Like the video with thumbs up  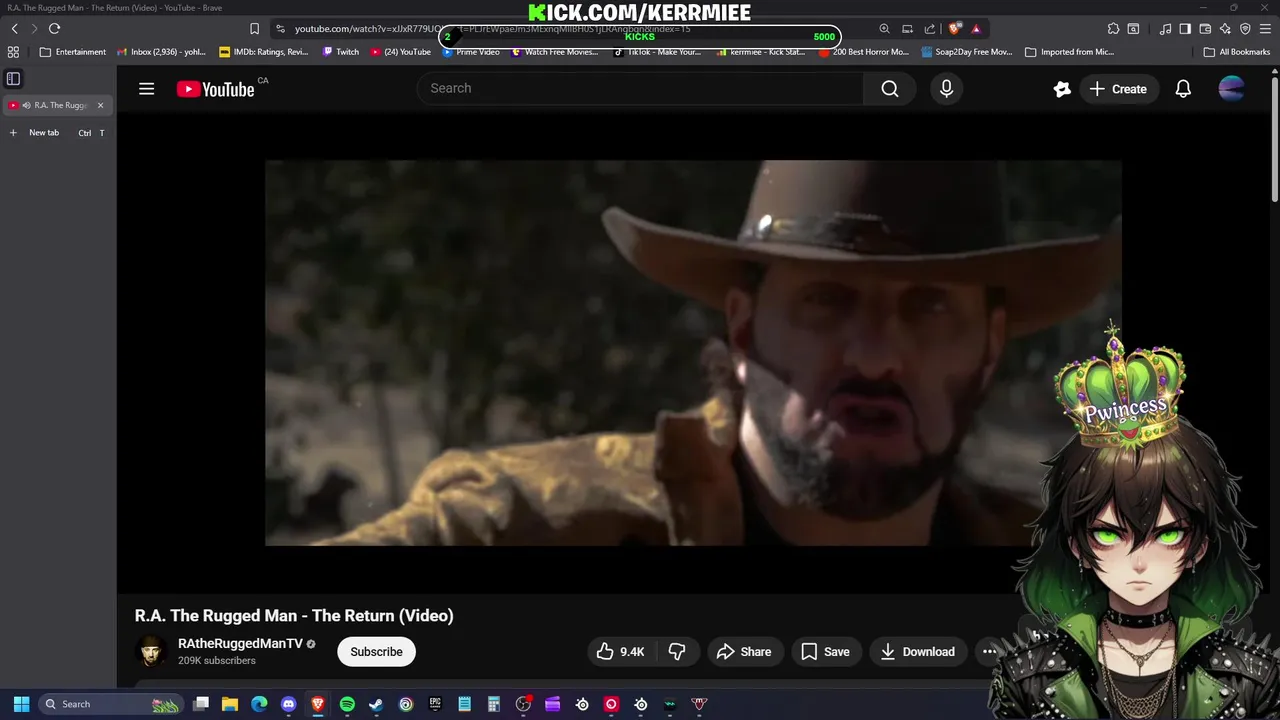[620, 652]
